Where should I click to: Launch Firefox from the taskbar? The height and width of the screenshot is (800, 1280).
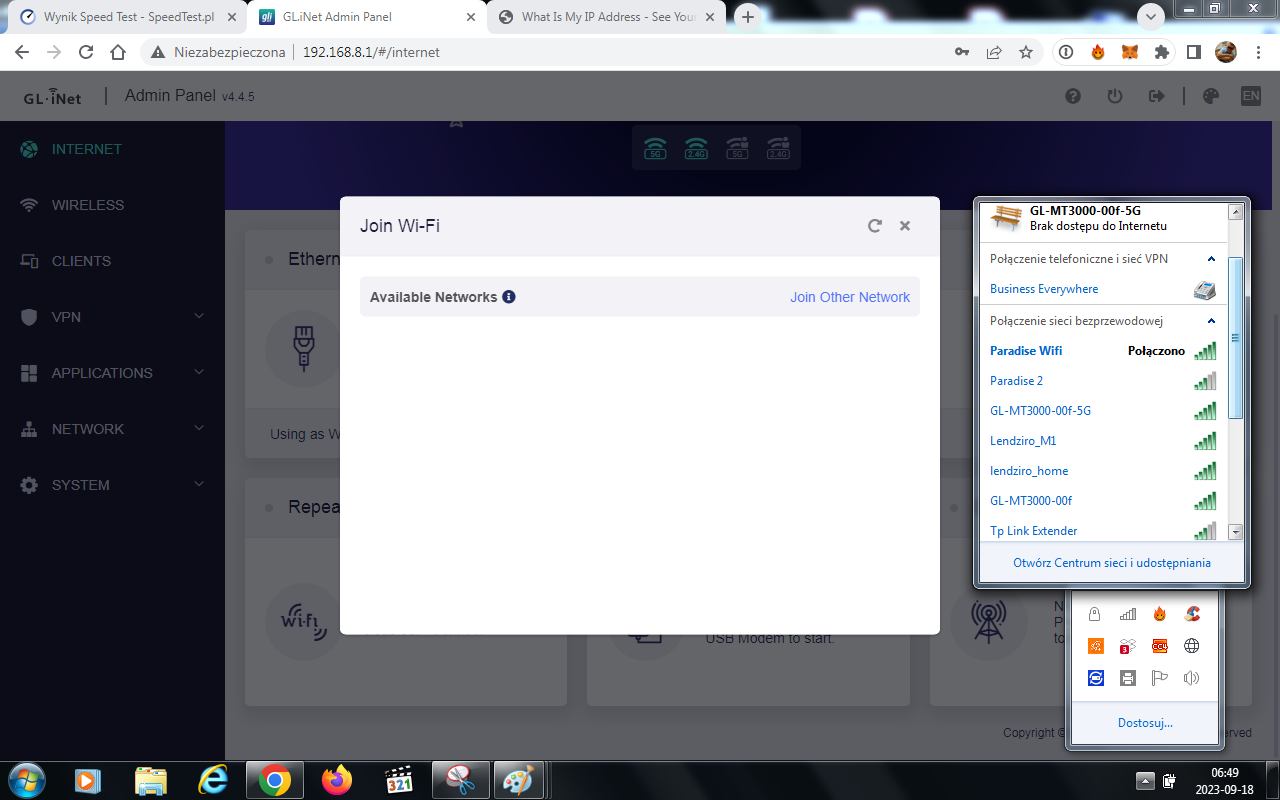[x=337, y=780]
